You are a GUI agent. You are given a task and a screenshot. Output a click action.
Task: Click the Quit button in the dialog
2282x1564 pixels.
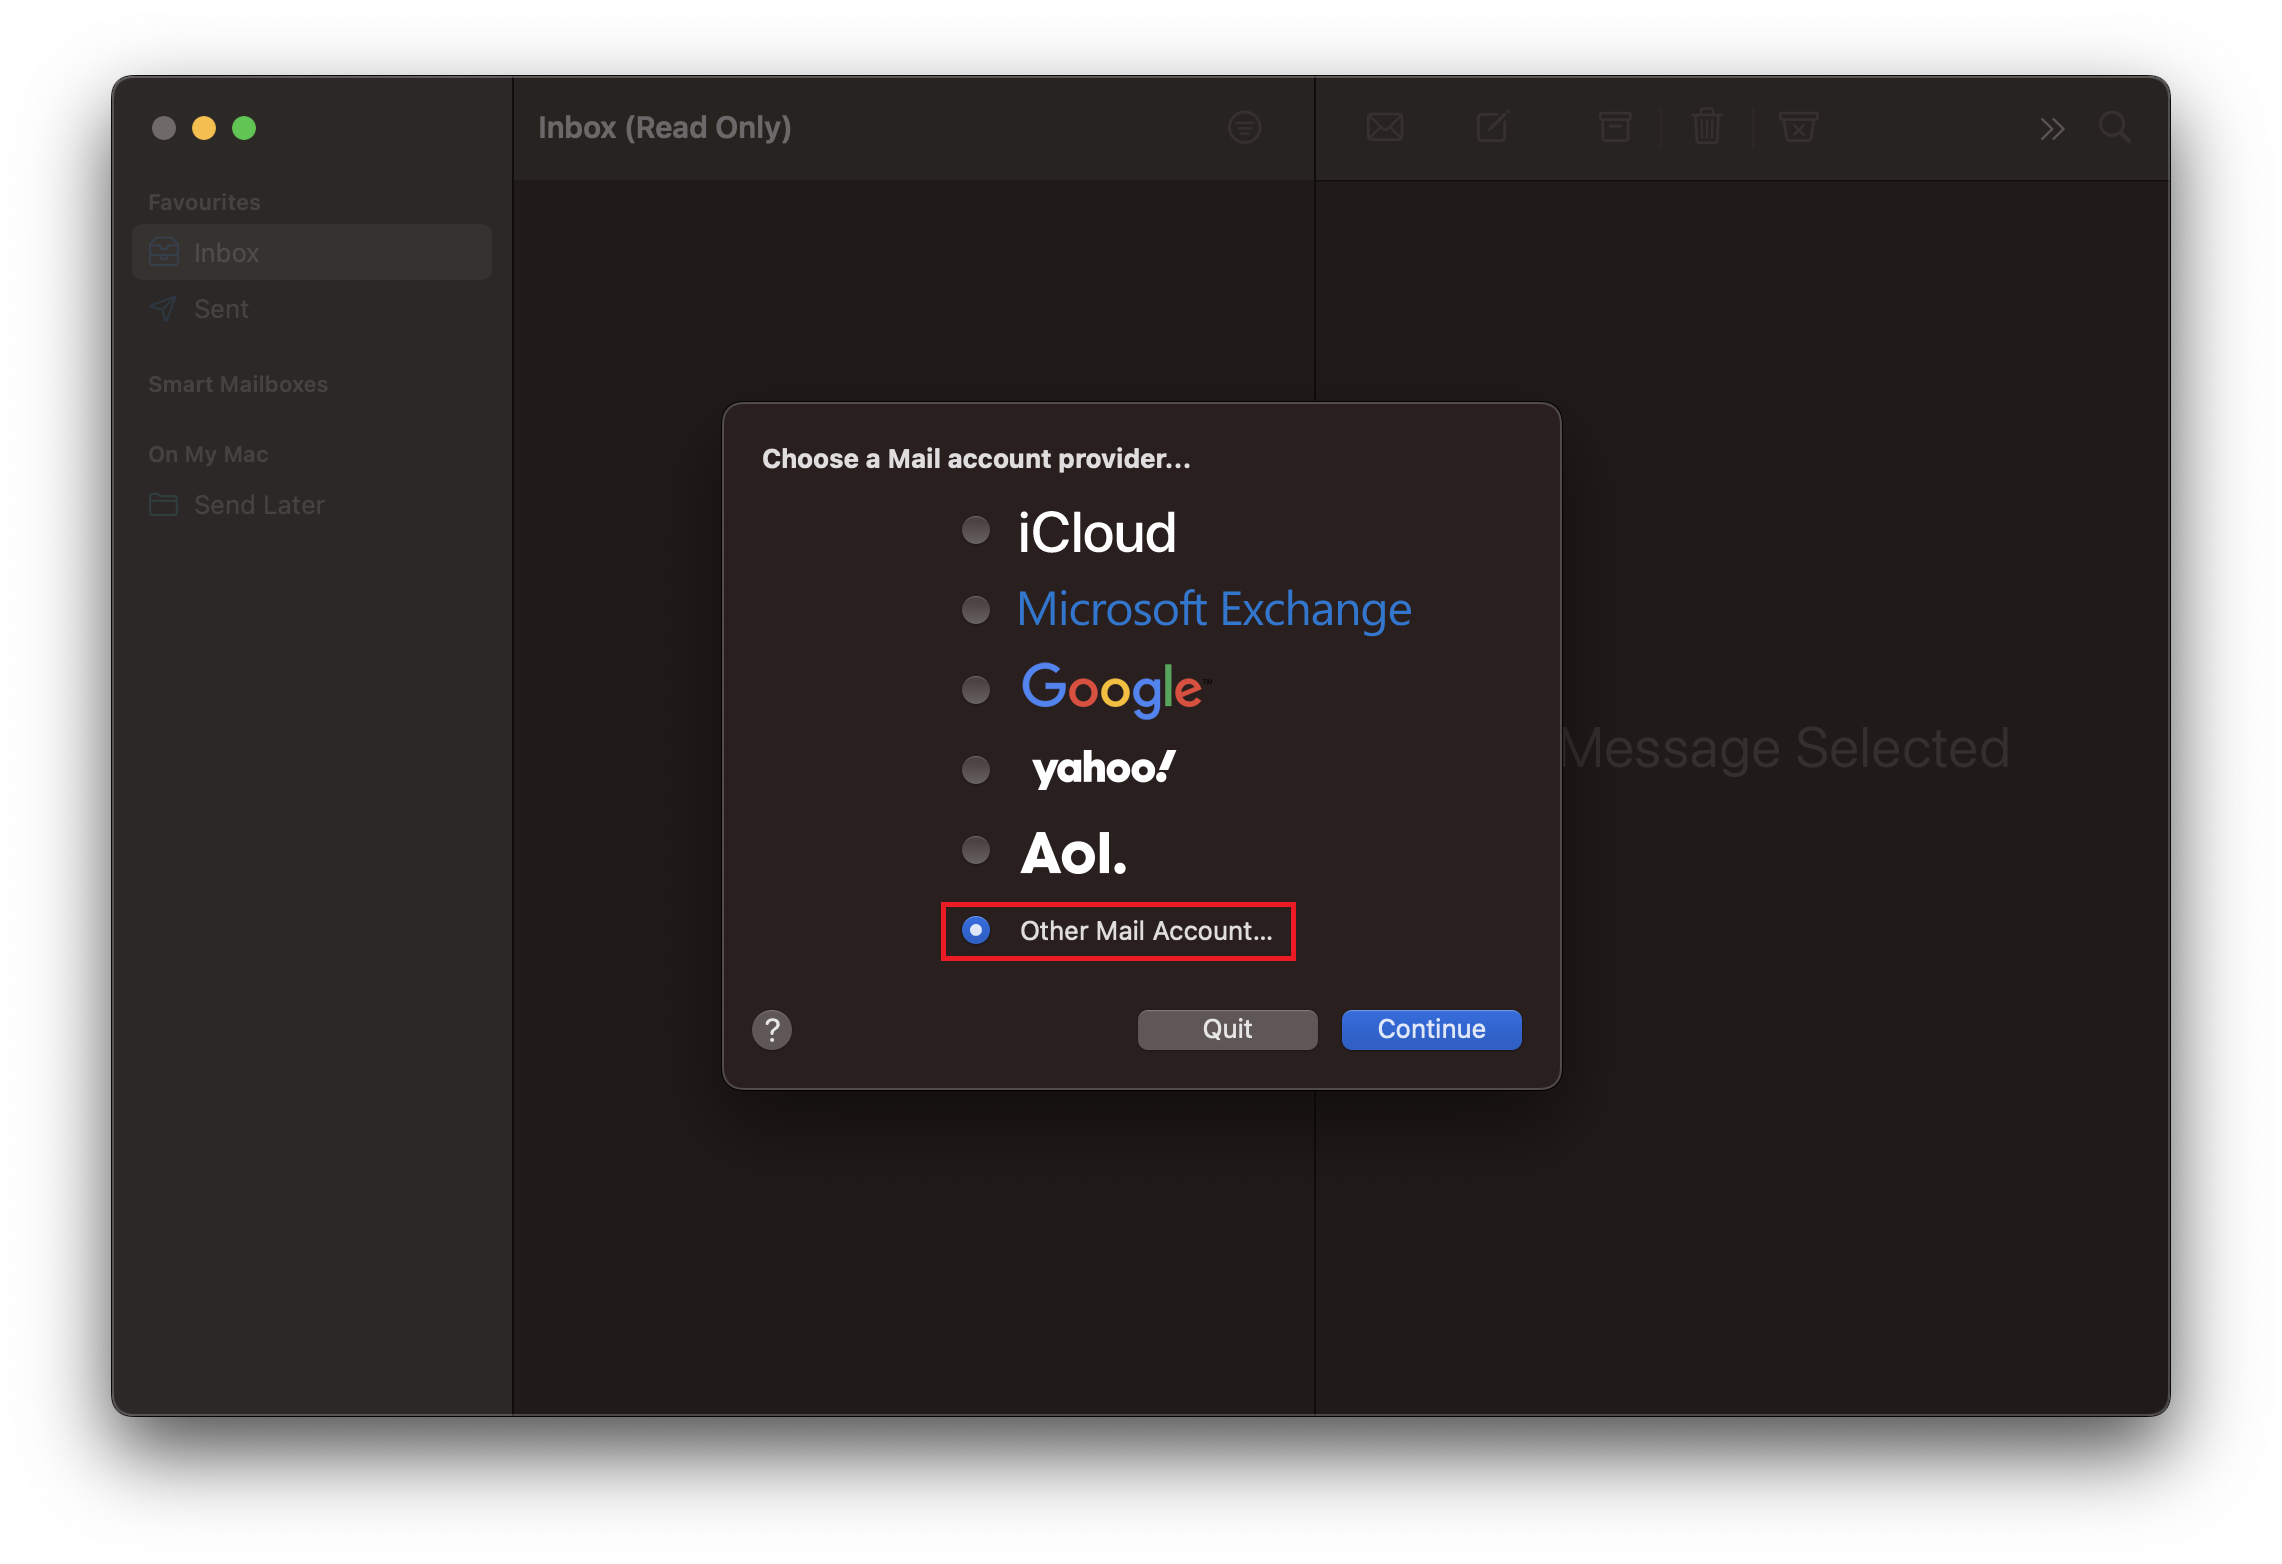[x=1227, y=1029]
